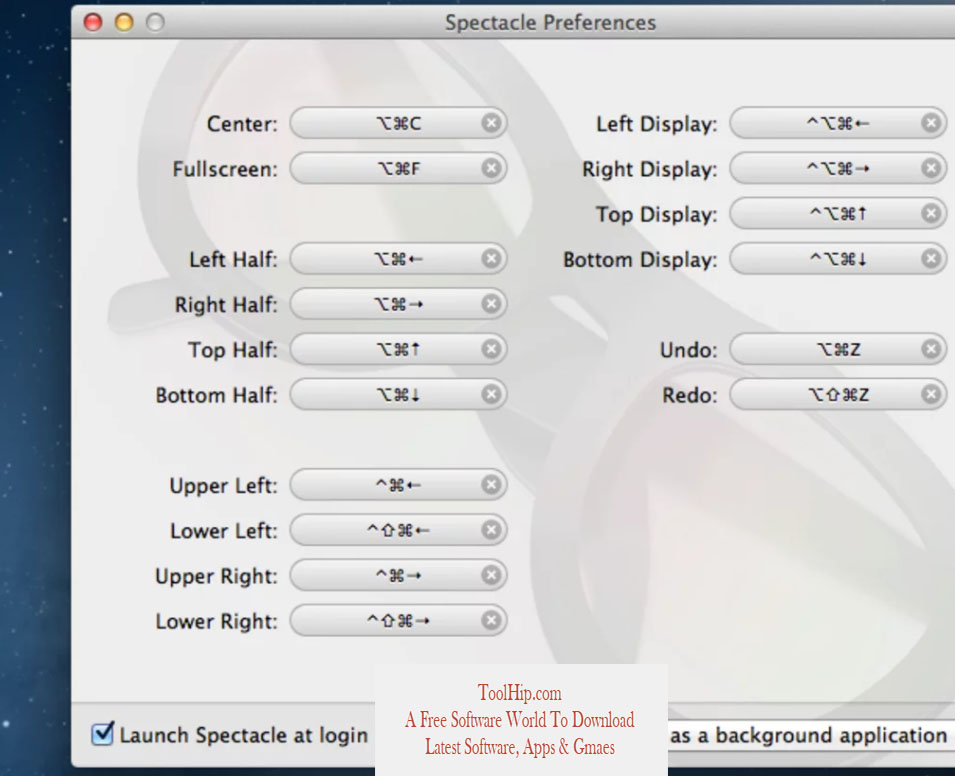Toggle Launch Spectacle at login checkbox
This screenshot has width=955, height=776.
pos(102,733)
